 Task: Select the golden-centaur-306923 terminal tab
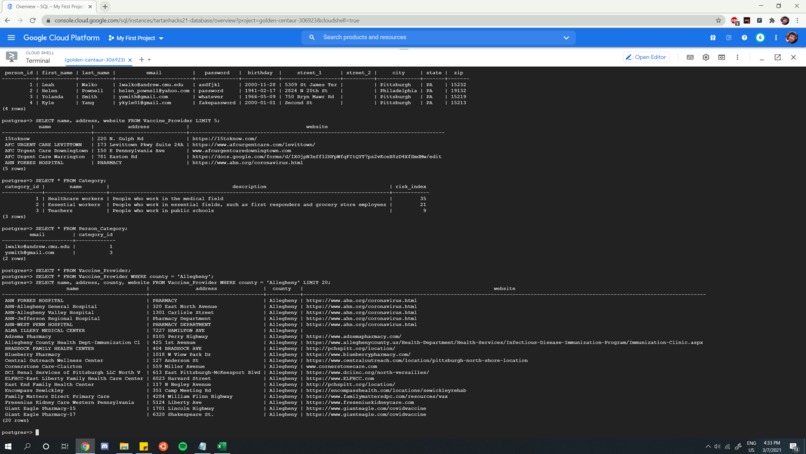pos(95,60)
